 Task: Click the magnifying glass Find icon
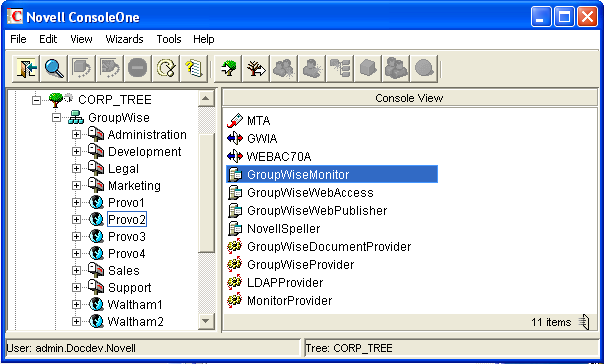[x=54, y=69]
